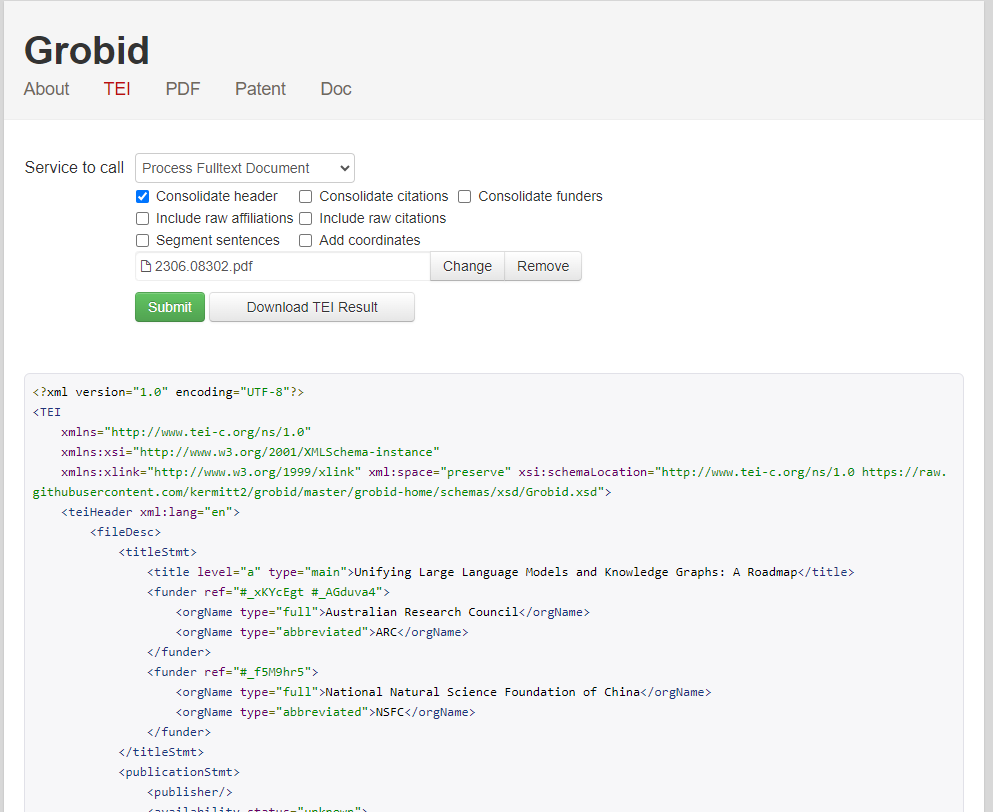Open the About tab
Image resolution: width=993 pixels, height=812 pixels.
tap(47, 89)
